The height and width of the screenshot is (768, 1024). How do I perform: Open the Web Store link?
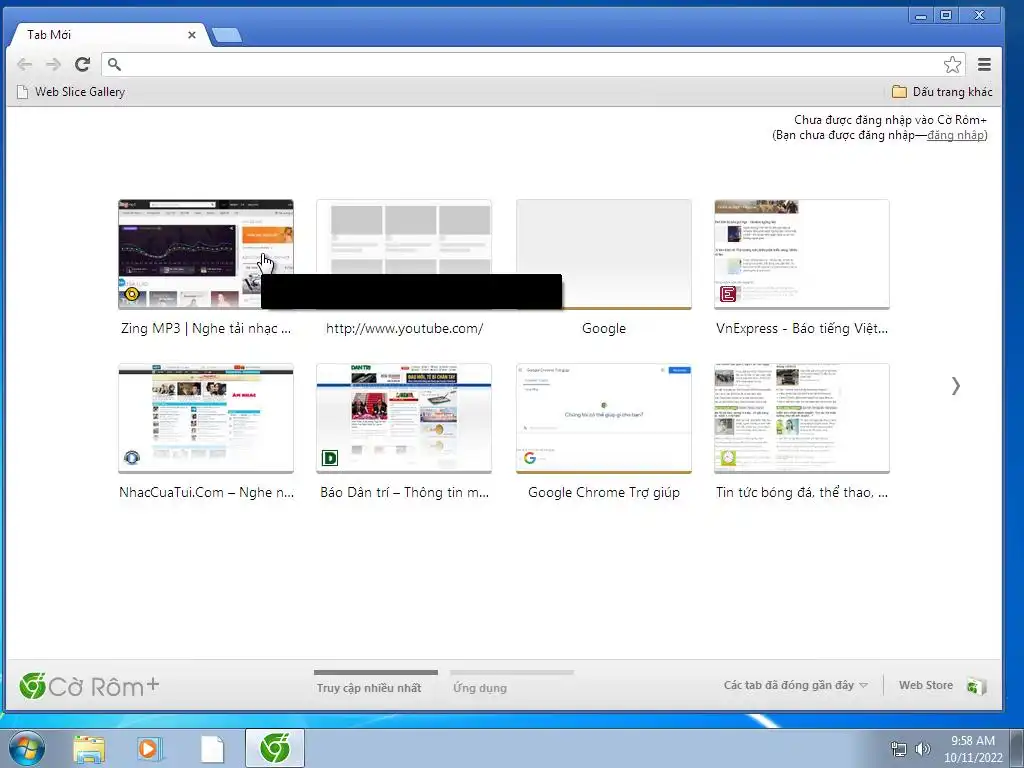pos(925,685)
